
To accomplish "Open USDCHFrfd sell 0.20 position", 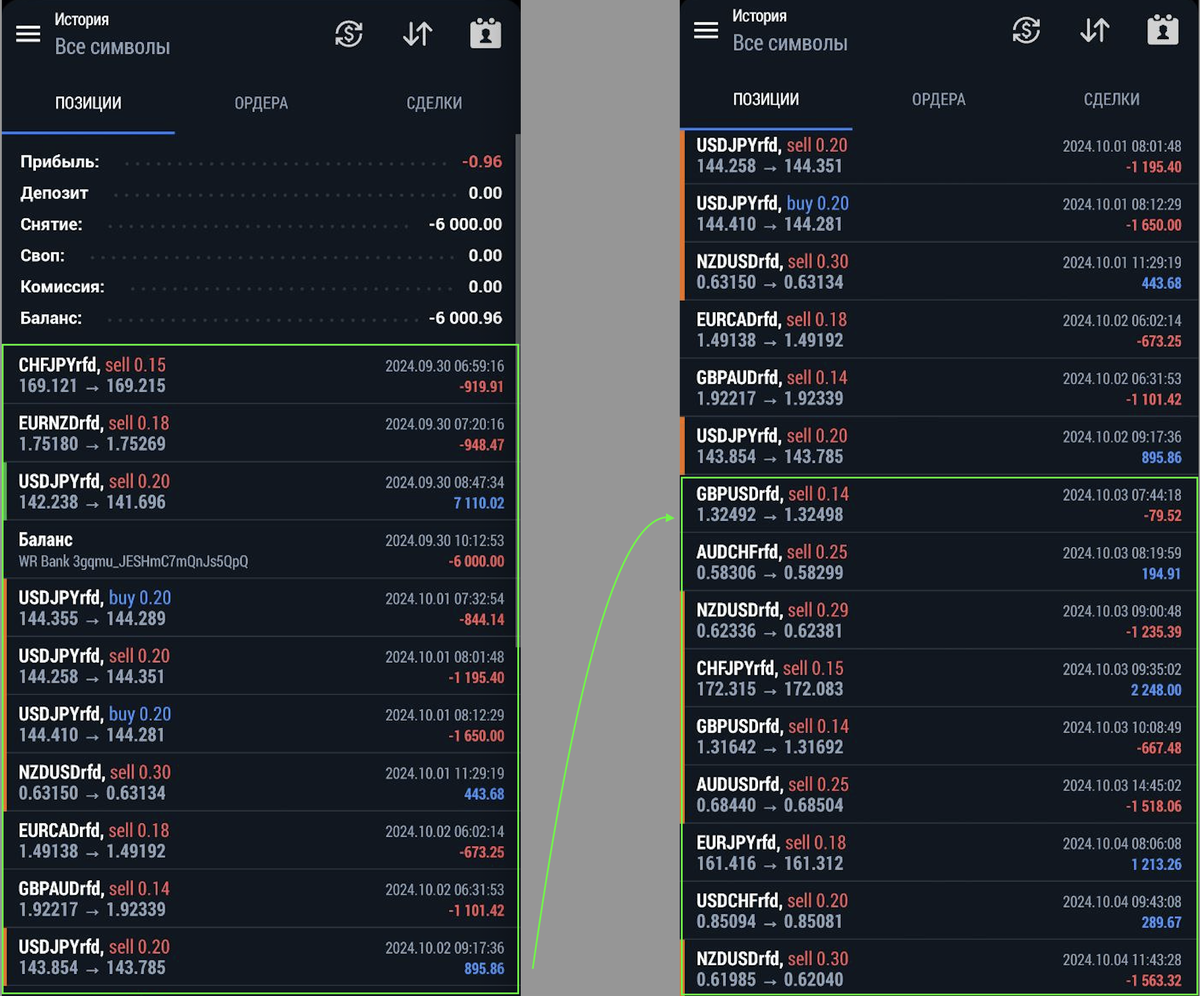I will 939,910.
